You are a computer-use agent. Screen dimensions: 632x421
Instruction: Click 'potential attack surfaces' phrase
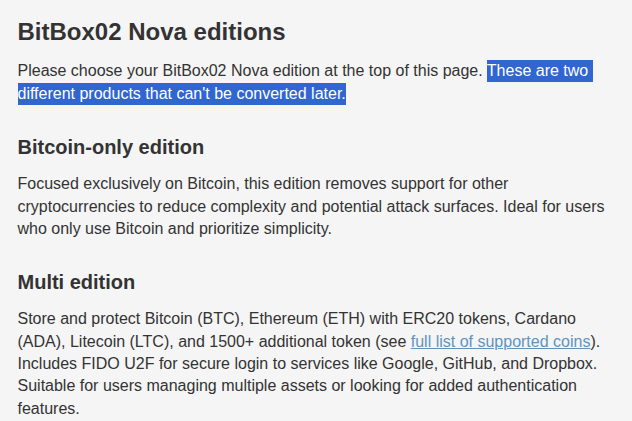(408, 207)
